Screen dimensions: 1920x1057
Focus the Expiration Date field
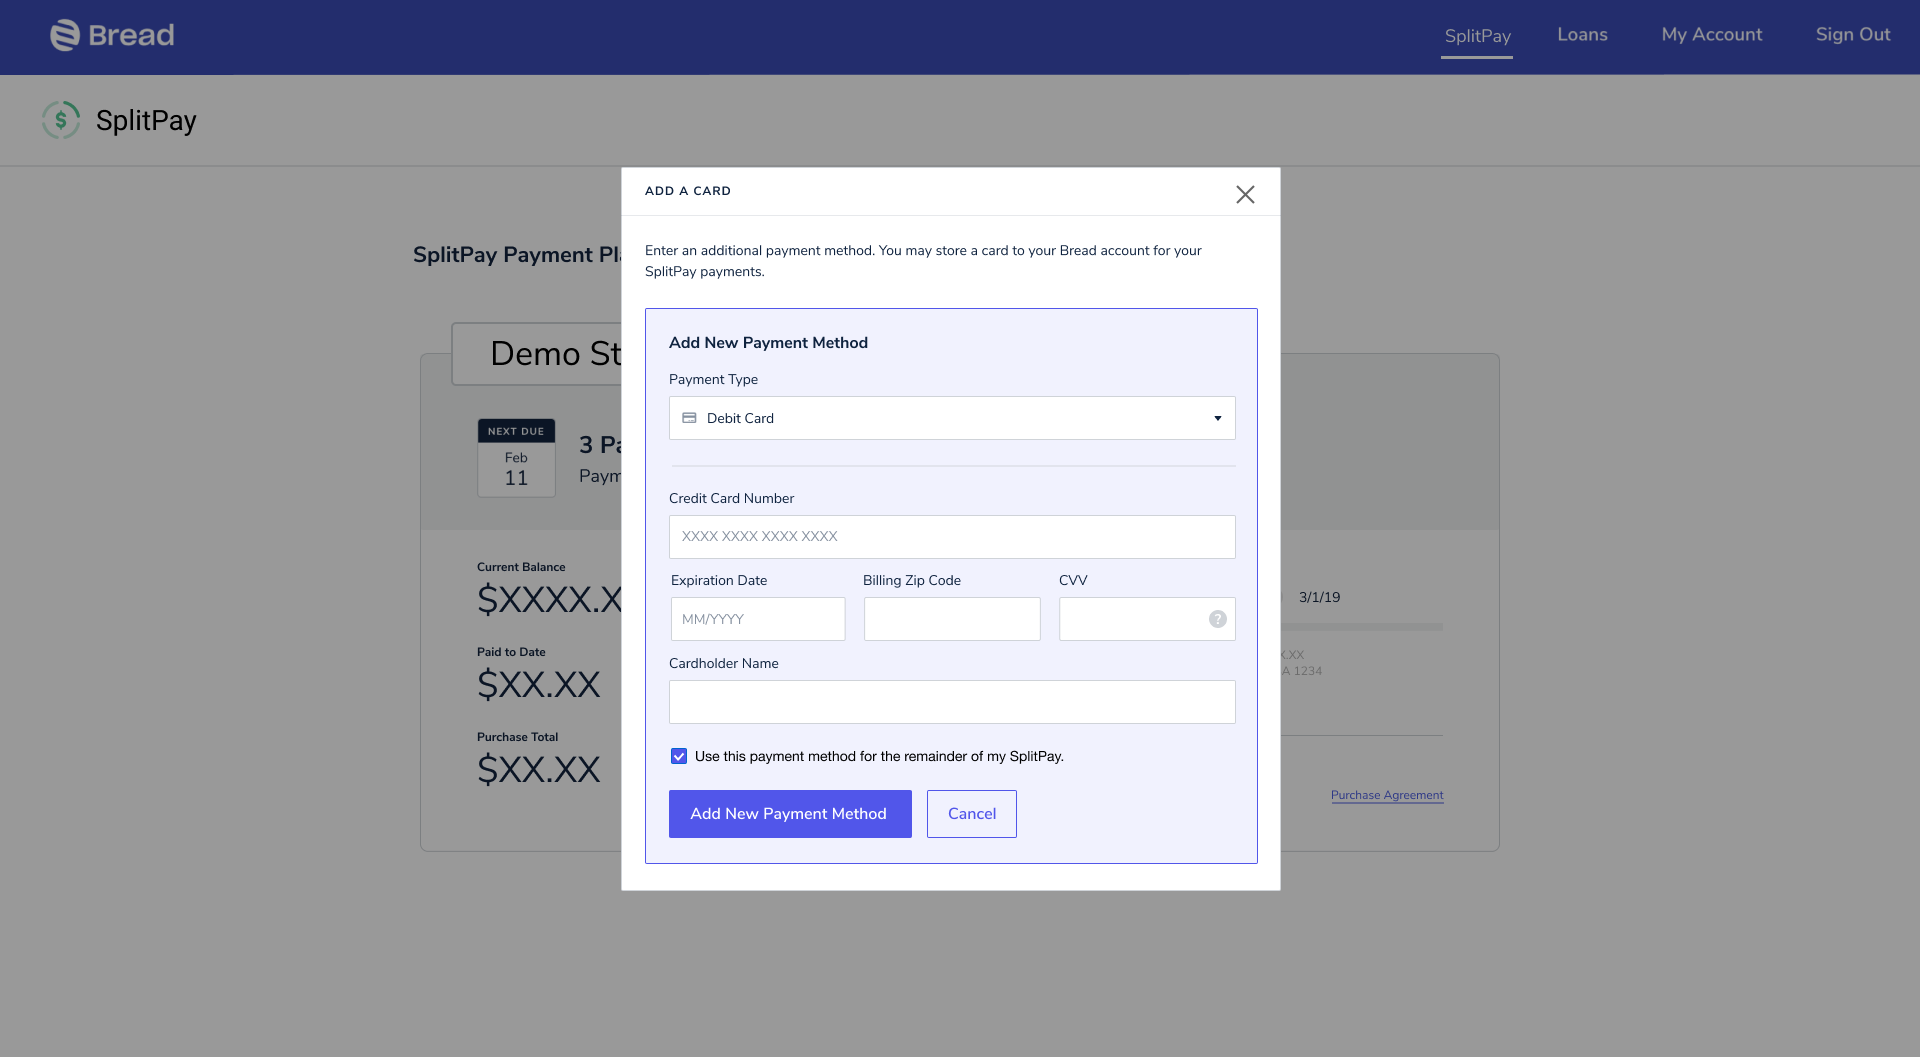[758, 619]
